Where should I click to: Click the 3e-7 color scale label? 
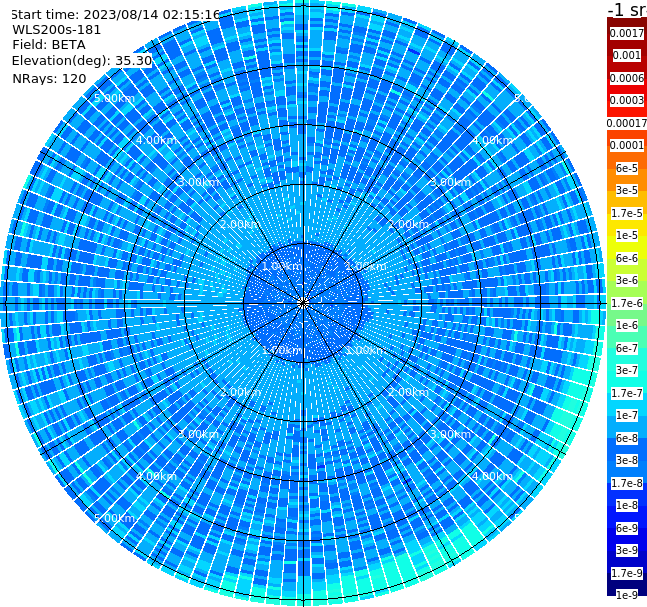click(627, 370)
